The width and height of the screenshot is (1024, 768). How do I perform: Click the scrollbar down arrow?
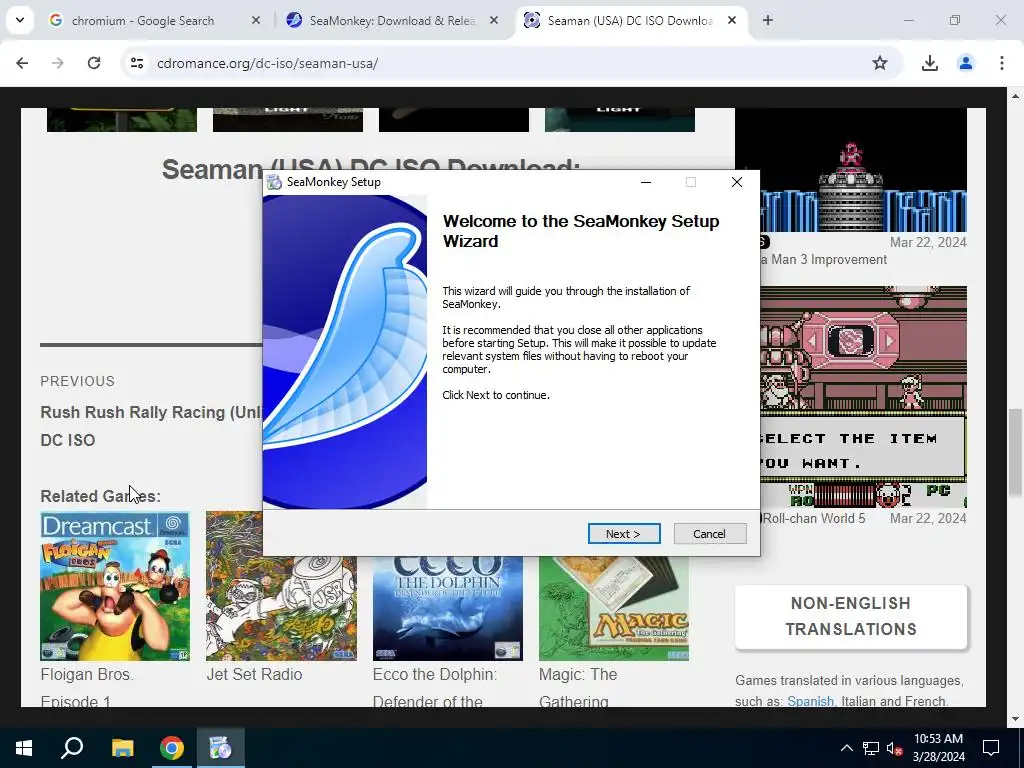[1015, 719]
